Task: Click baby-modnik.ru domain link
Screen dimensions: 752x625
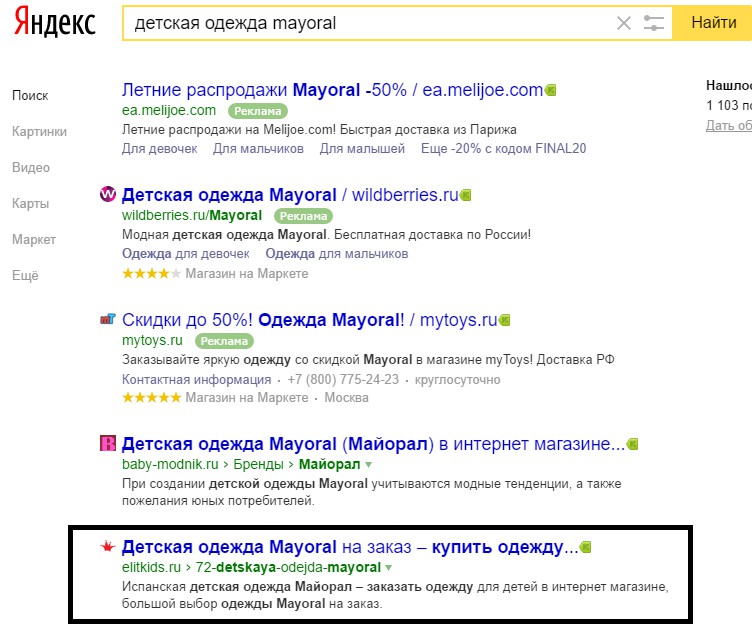Action: (170, 464)
